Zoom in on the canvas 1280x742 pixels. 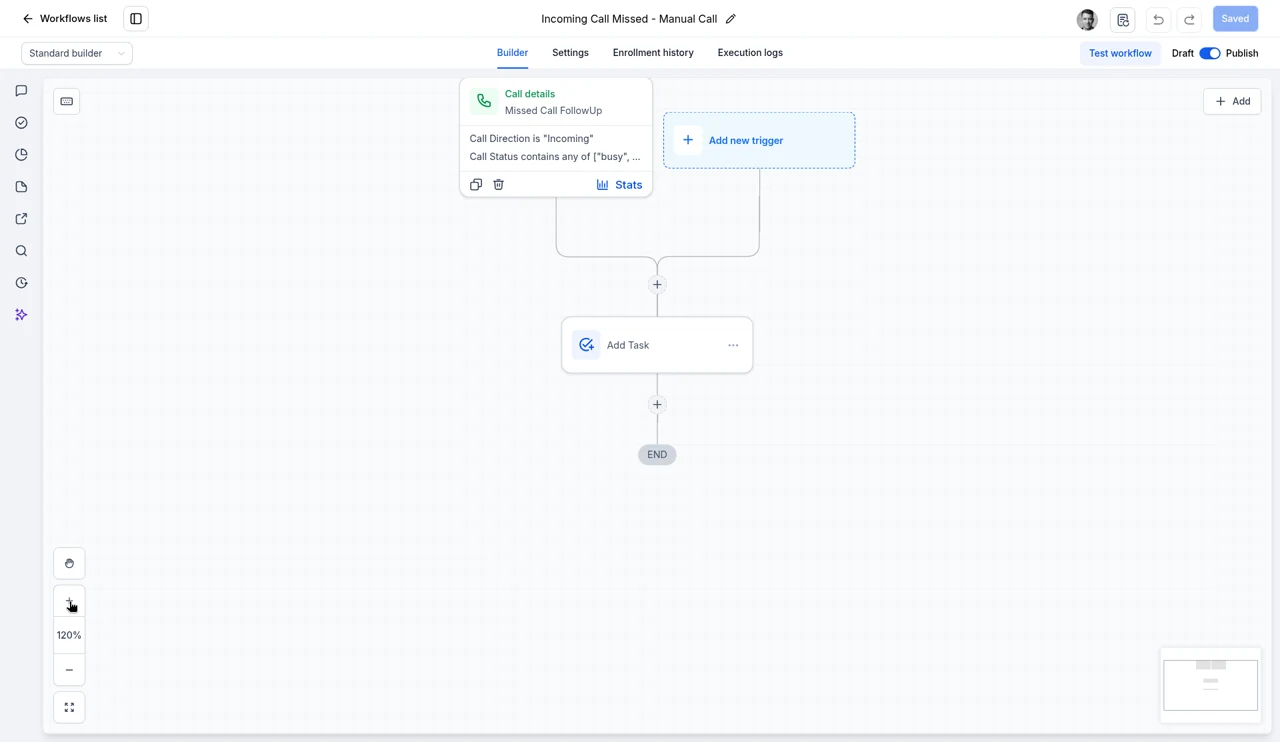tap(69, 602)
